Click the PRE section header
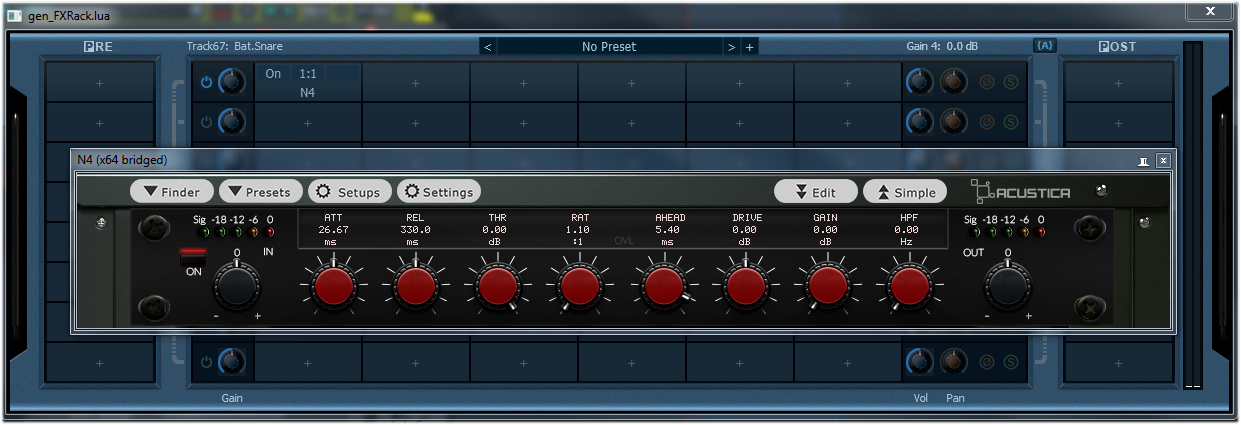The height and width of the screenshot is (425, 1241). click(98, 47)
